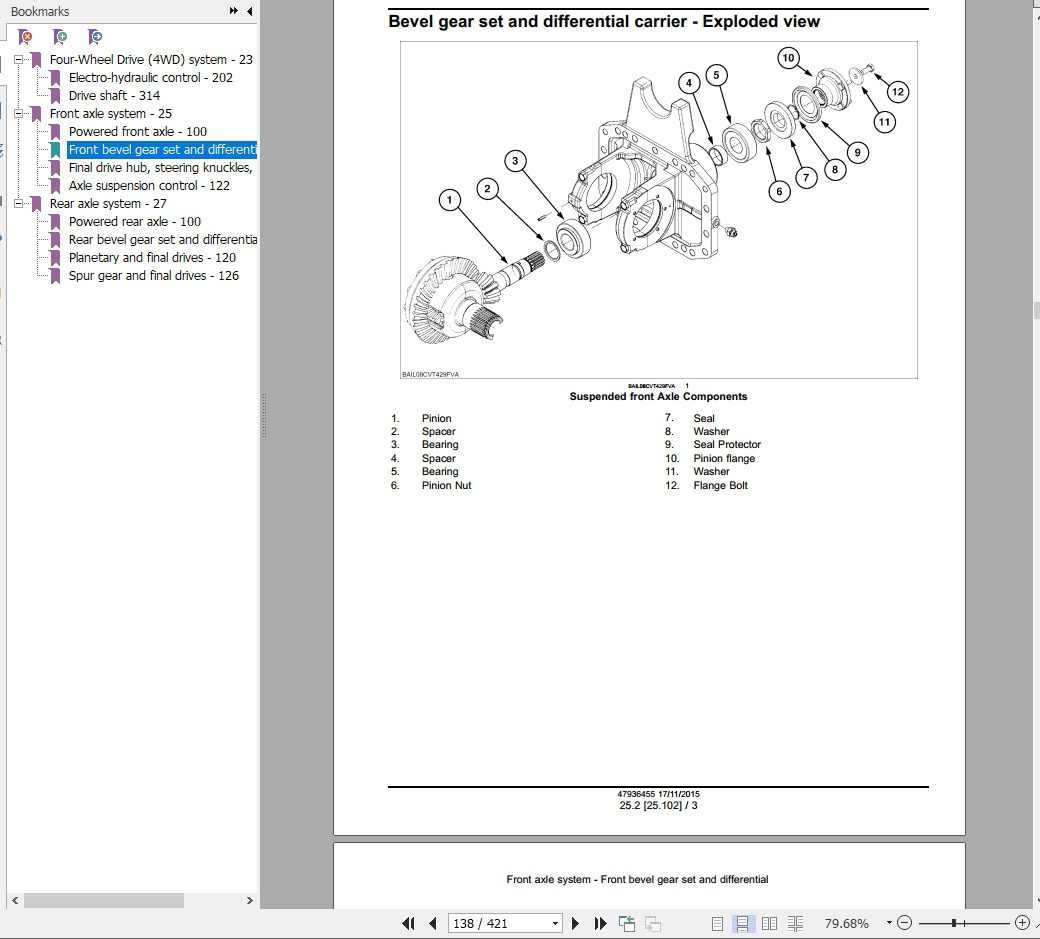The width and height of the screenshot is (1040, 939).
Task: Click the 'Pinion Nut' parts list entry
Action: pos(446,485)
